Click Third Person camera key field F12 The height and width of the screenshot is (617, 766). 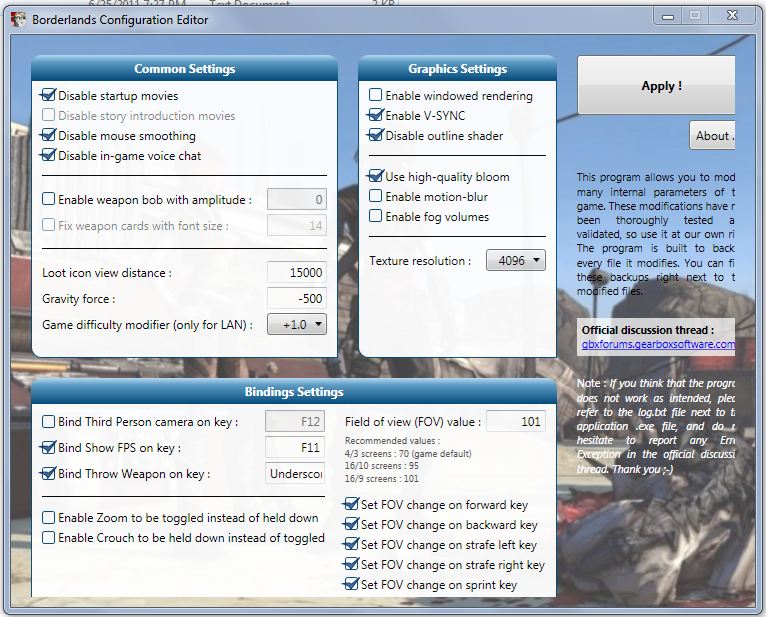pos(295,421)
